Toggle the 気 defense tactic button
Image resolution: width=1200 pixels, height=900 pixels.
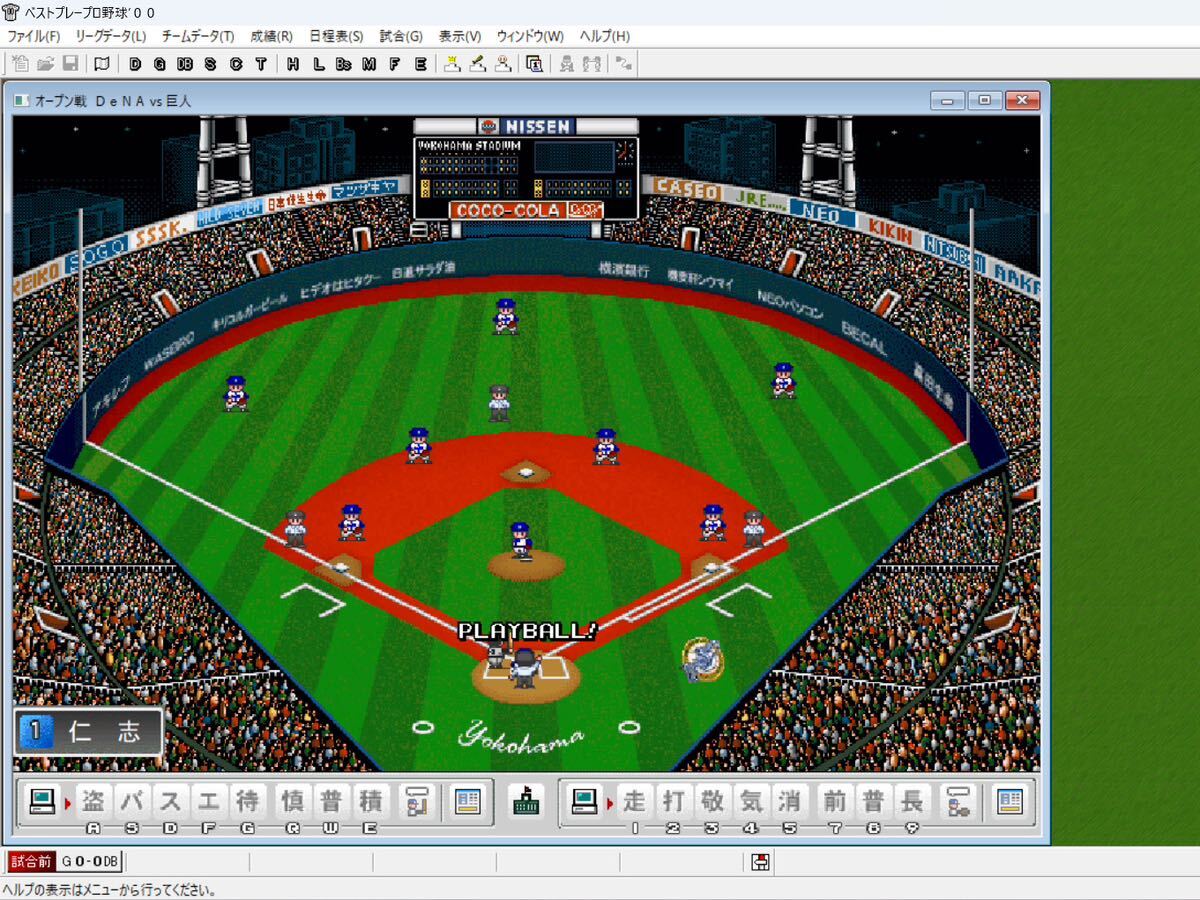click(751, 801)
